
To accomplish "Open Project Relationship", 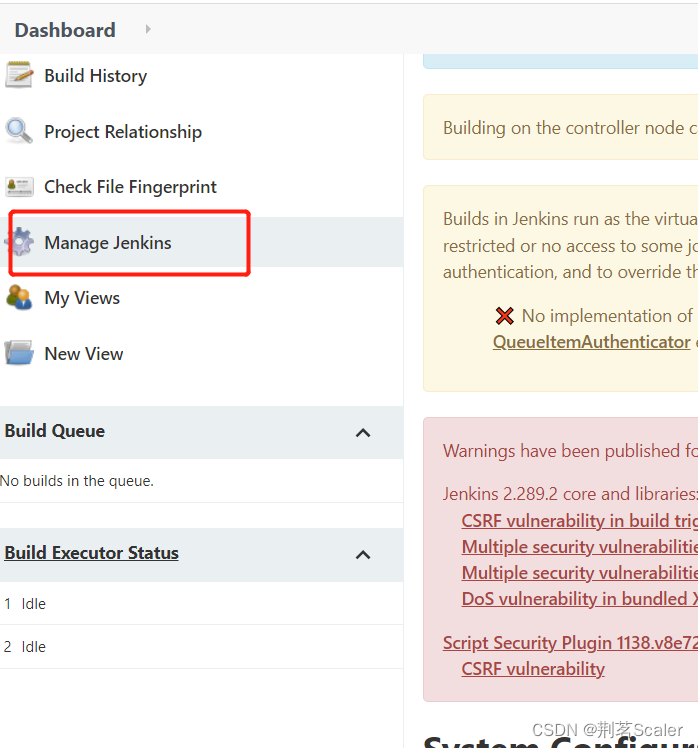I will tap(123, 132).
